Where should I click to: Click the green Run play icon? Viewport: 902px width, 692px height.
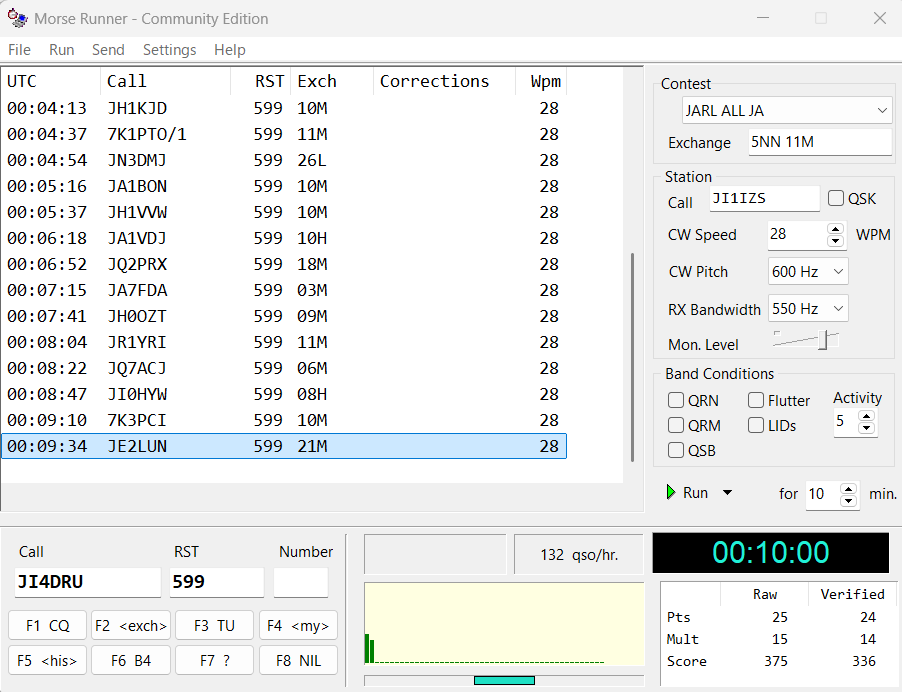671,492
